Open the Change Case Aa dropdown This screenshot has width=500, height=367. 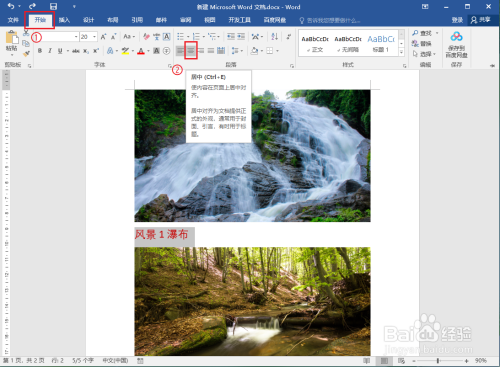pos(129,37)
